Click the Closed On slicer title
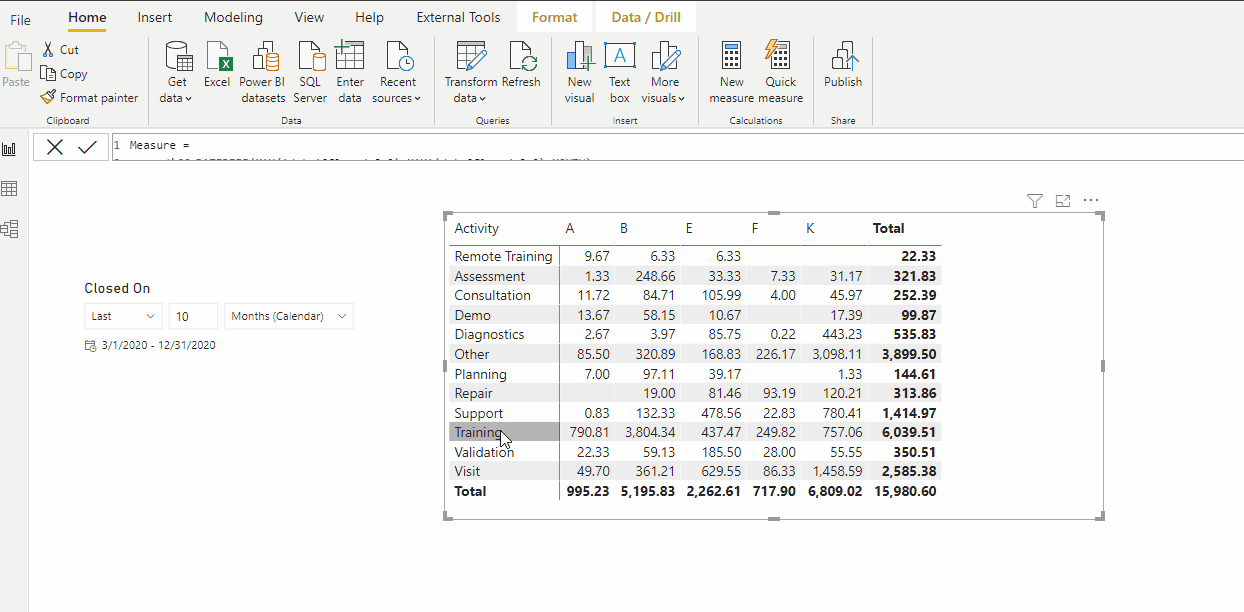 tap(117, 288)
